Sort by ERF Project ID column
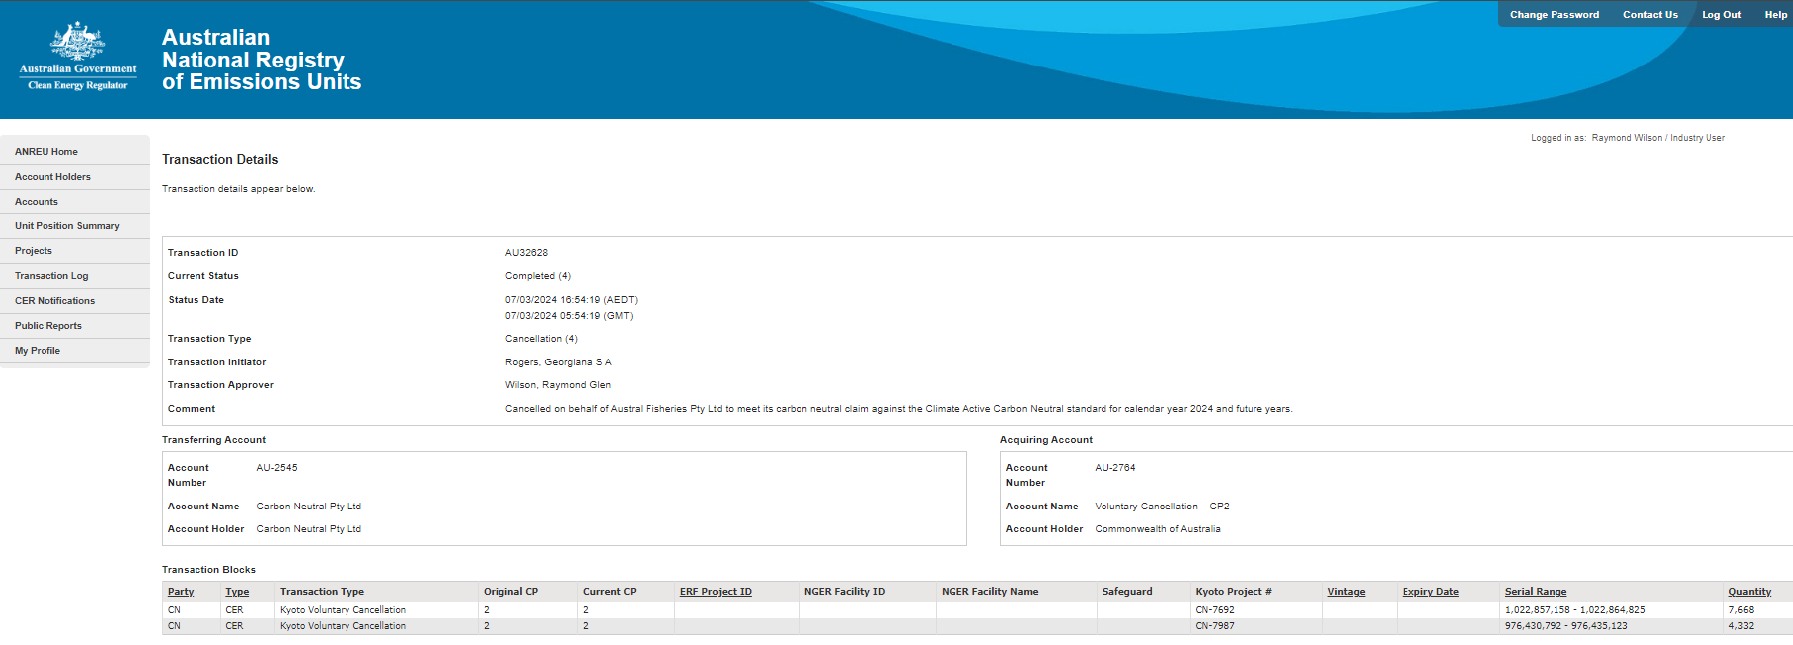The height and width of the screenshot is (645, 1793). point(715,592)
